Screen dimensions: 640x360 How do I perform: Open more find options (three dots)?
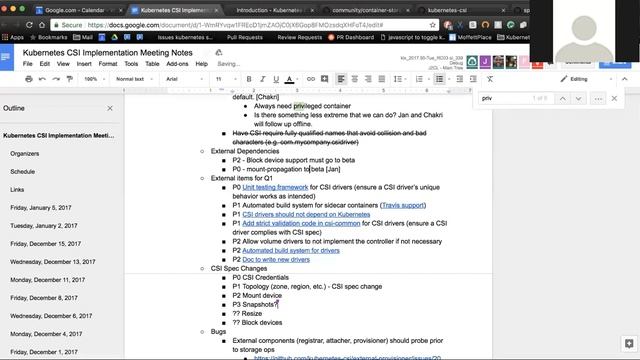598,98
